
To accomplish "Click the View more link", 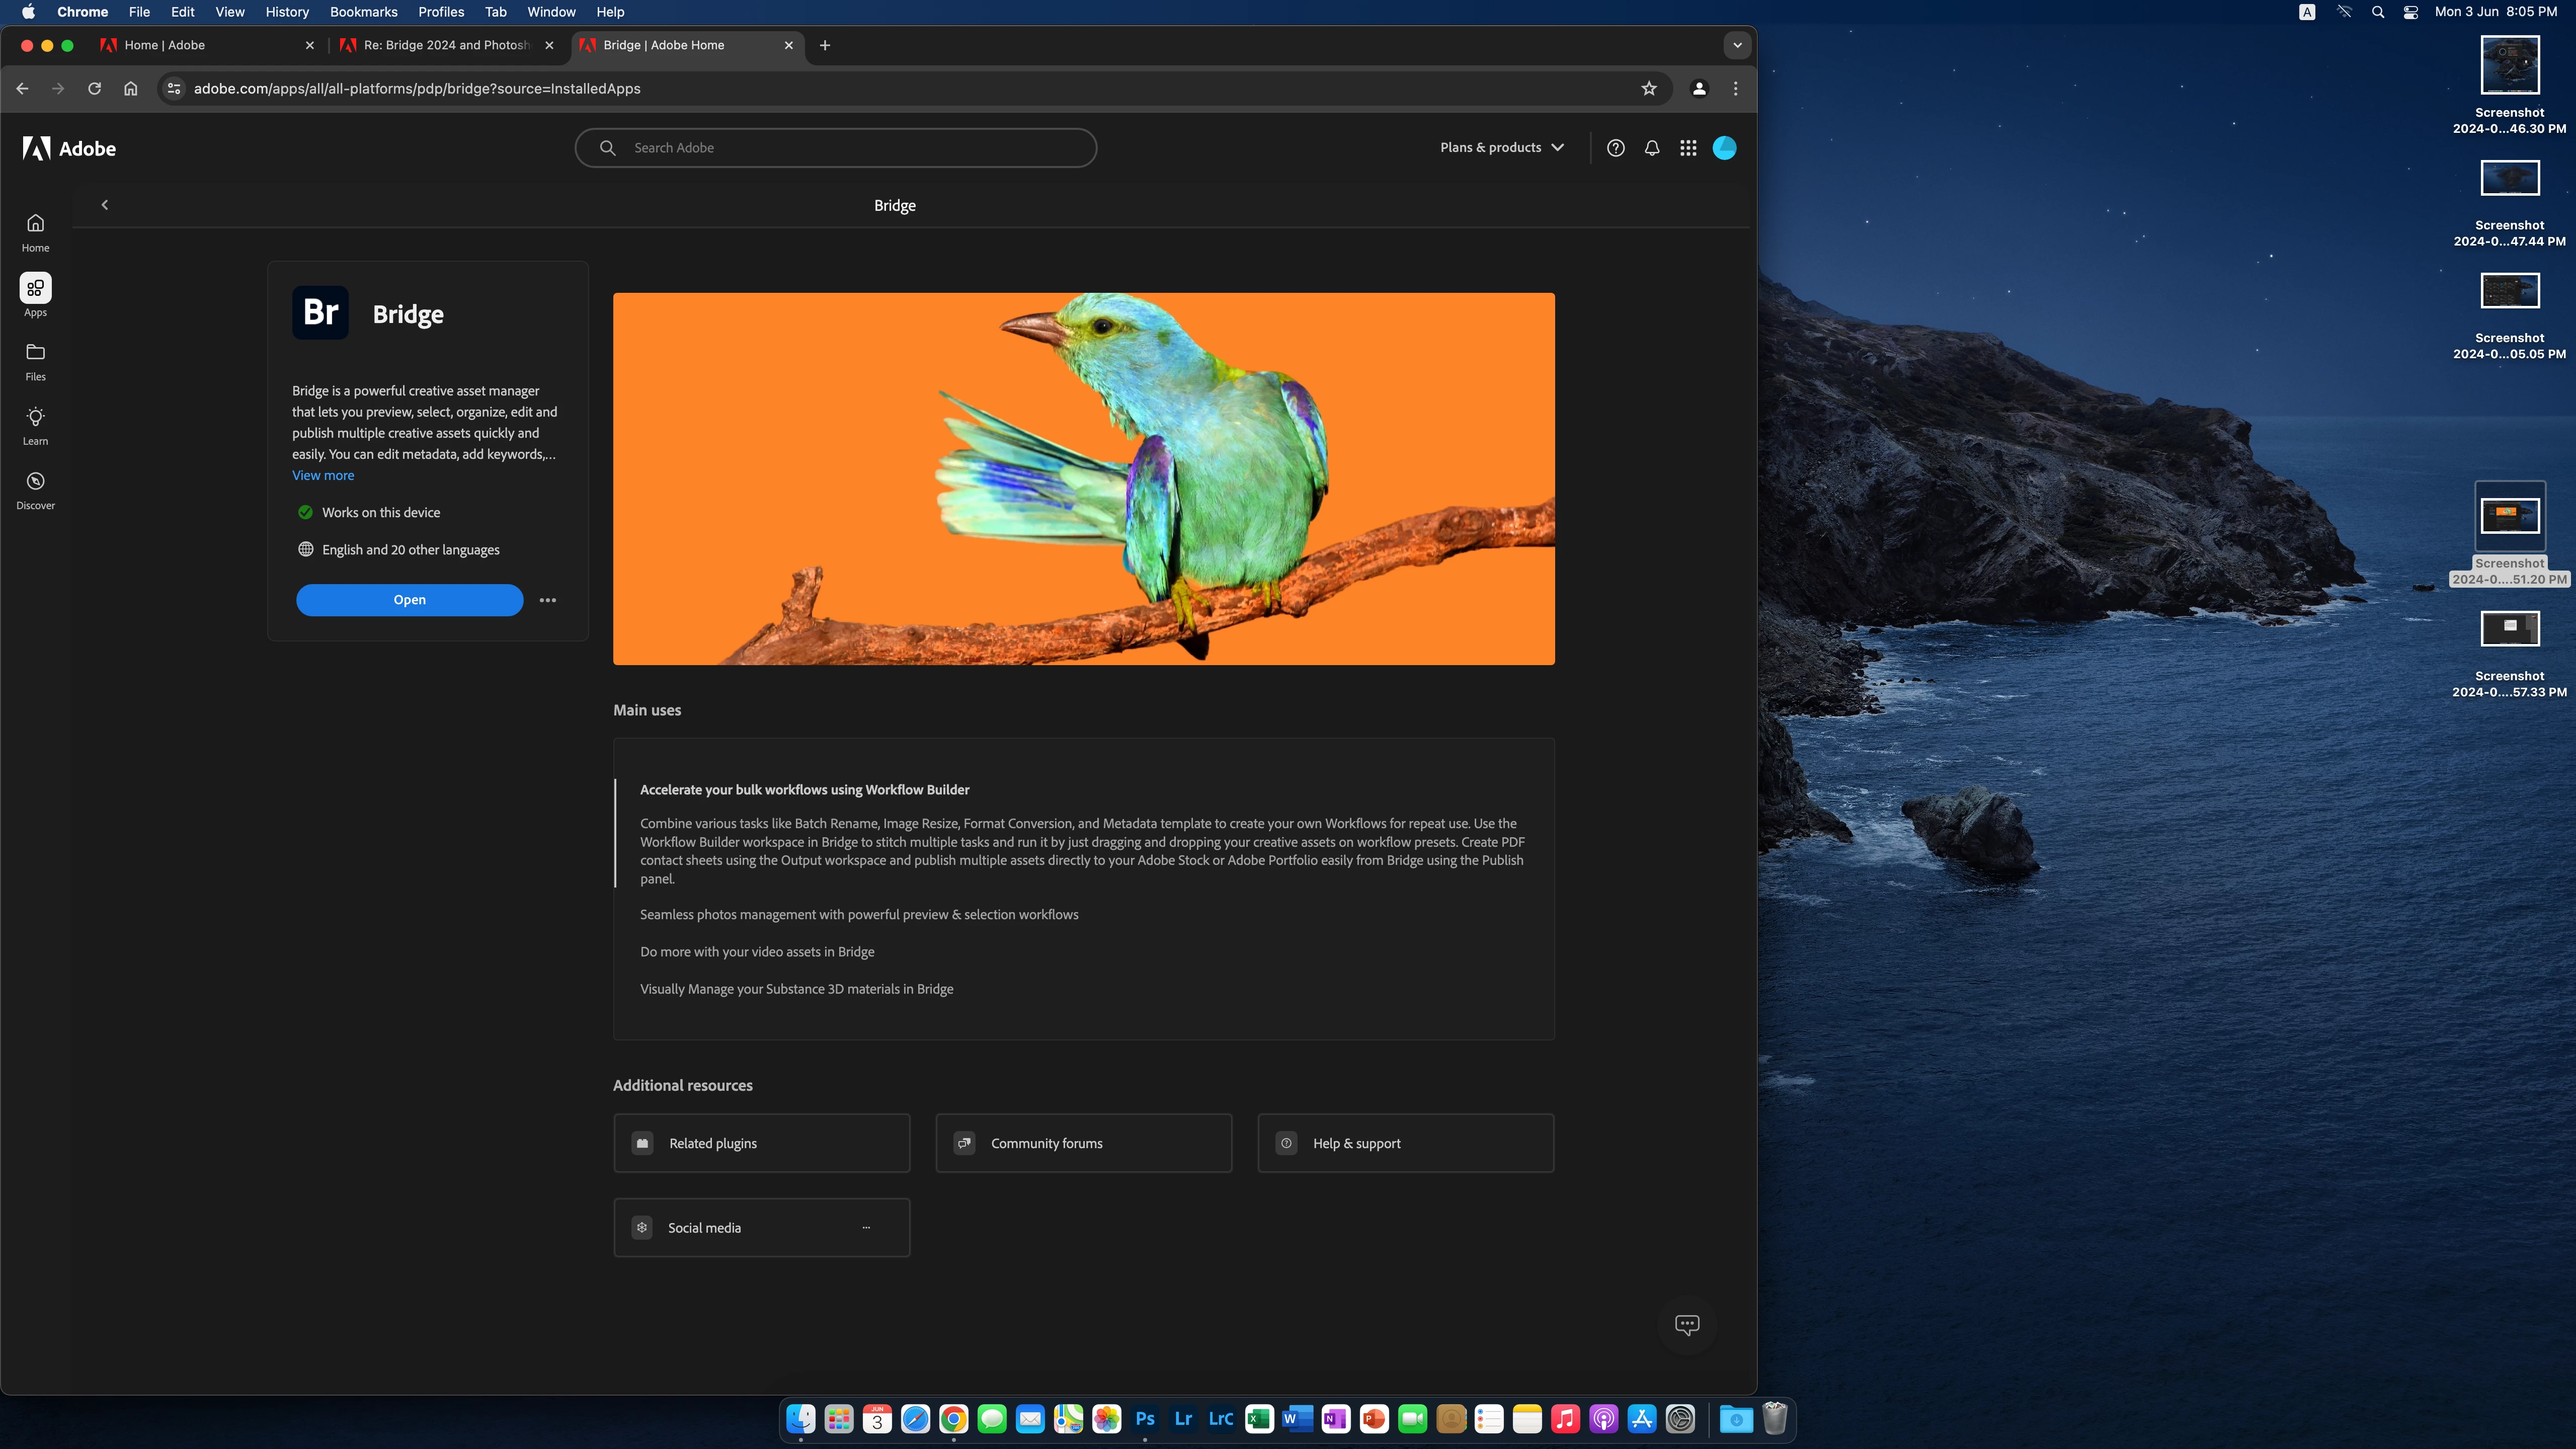I will point(322,475).
